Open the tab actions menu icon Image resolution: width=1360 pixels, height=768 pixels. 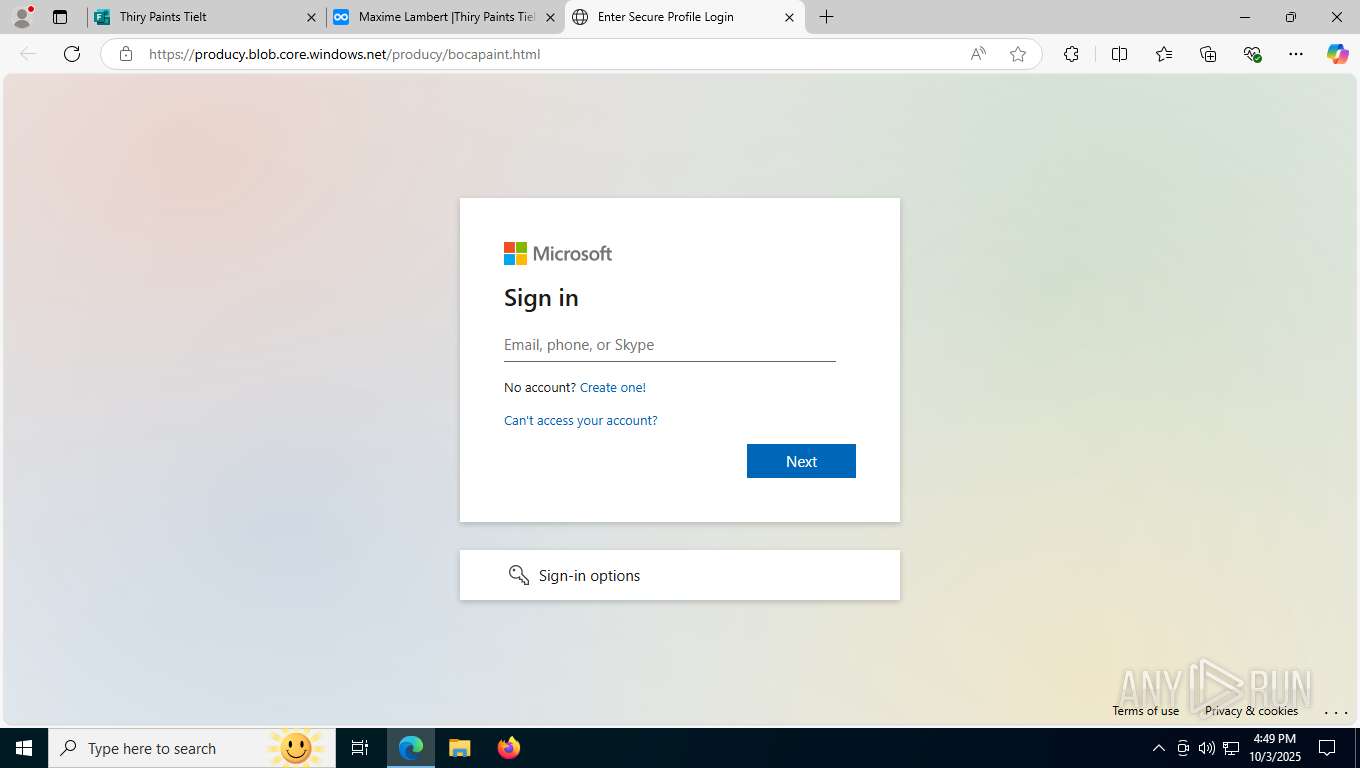coord(60,17)
